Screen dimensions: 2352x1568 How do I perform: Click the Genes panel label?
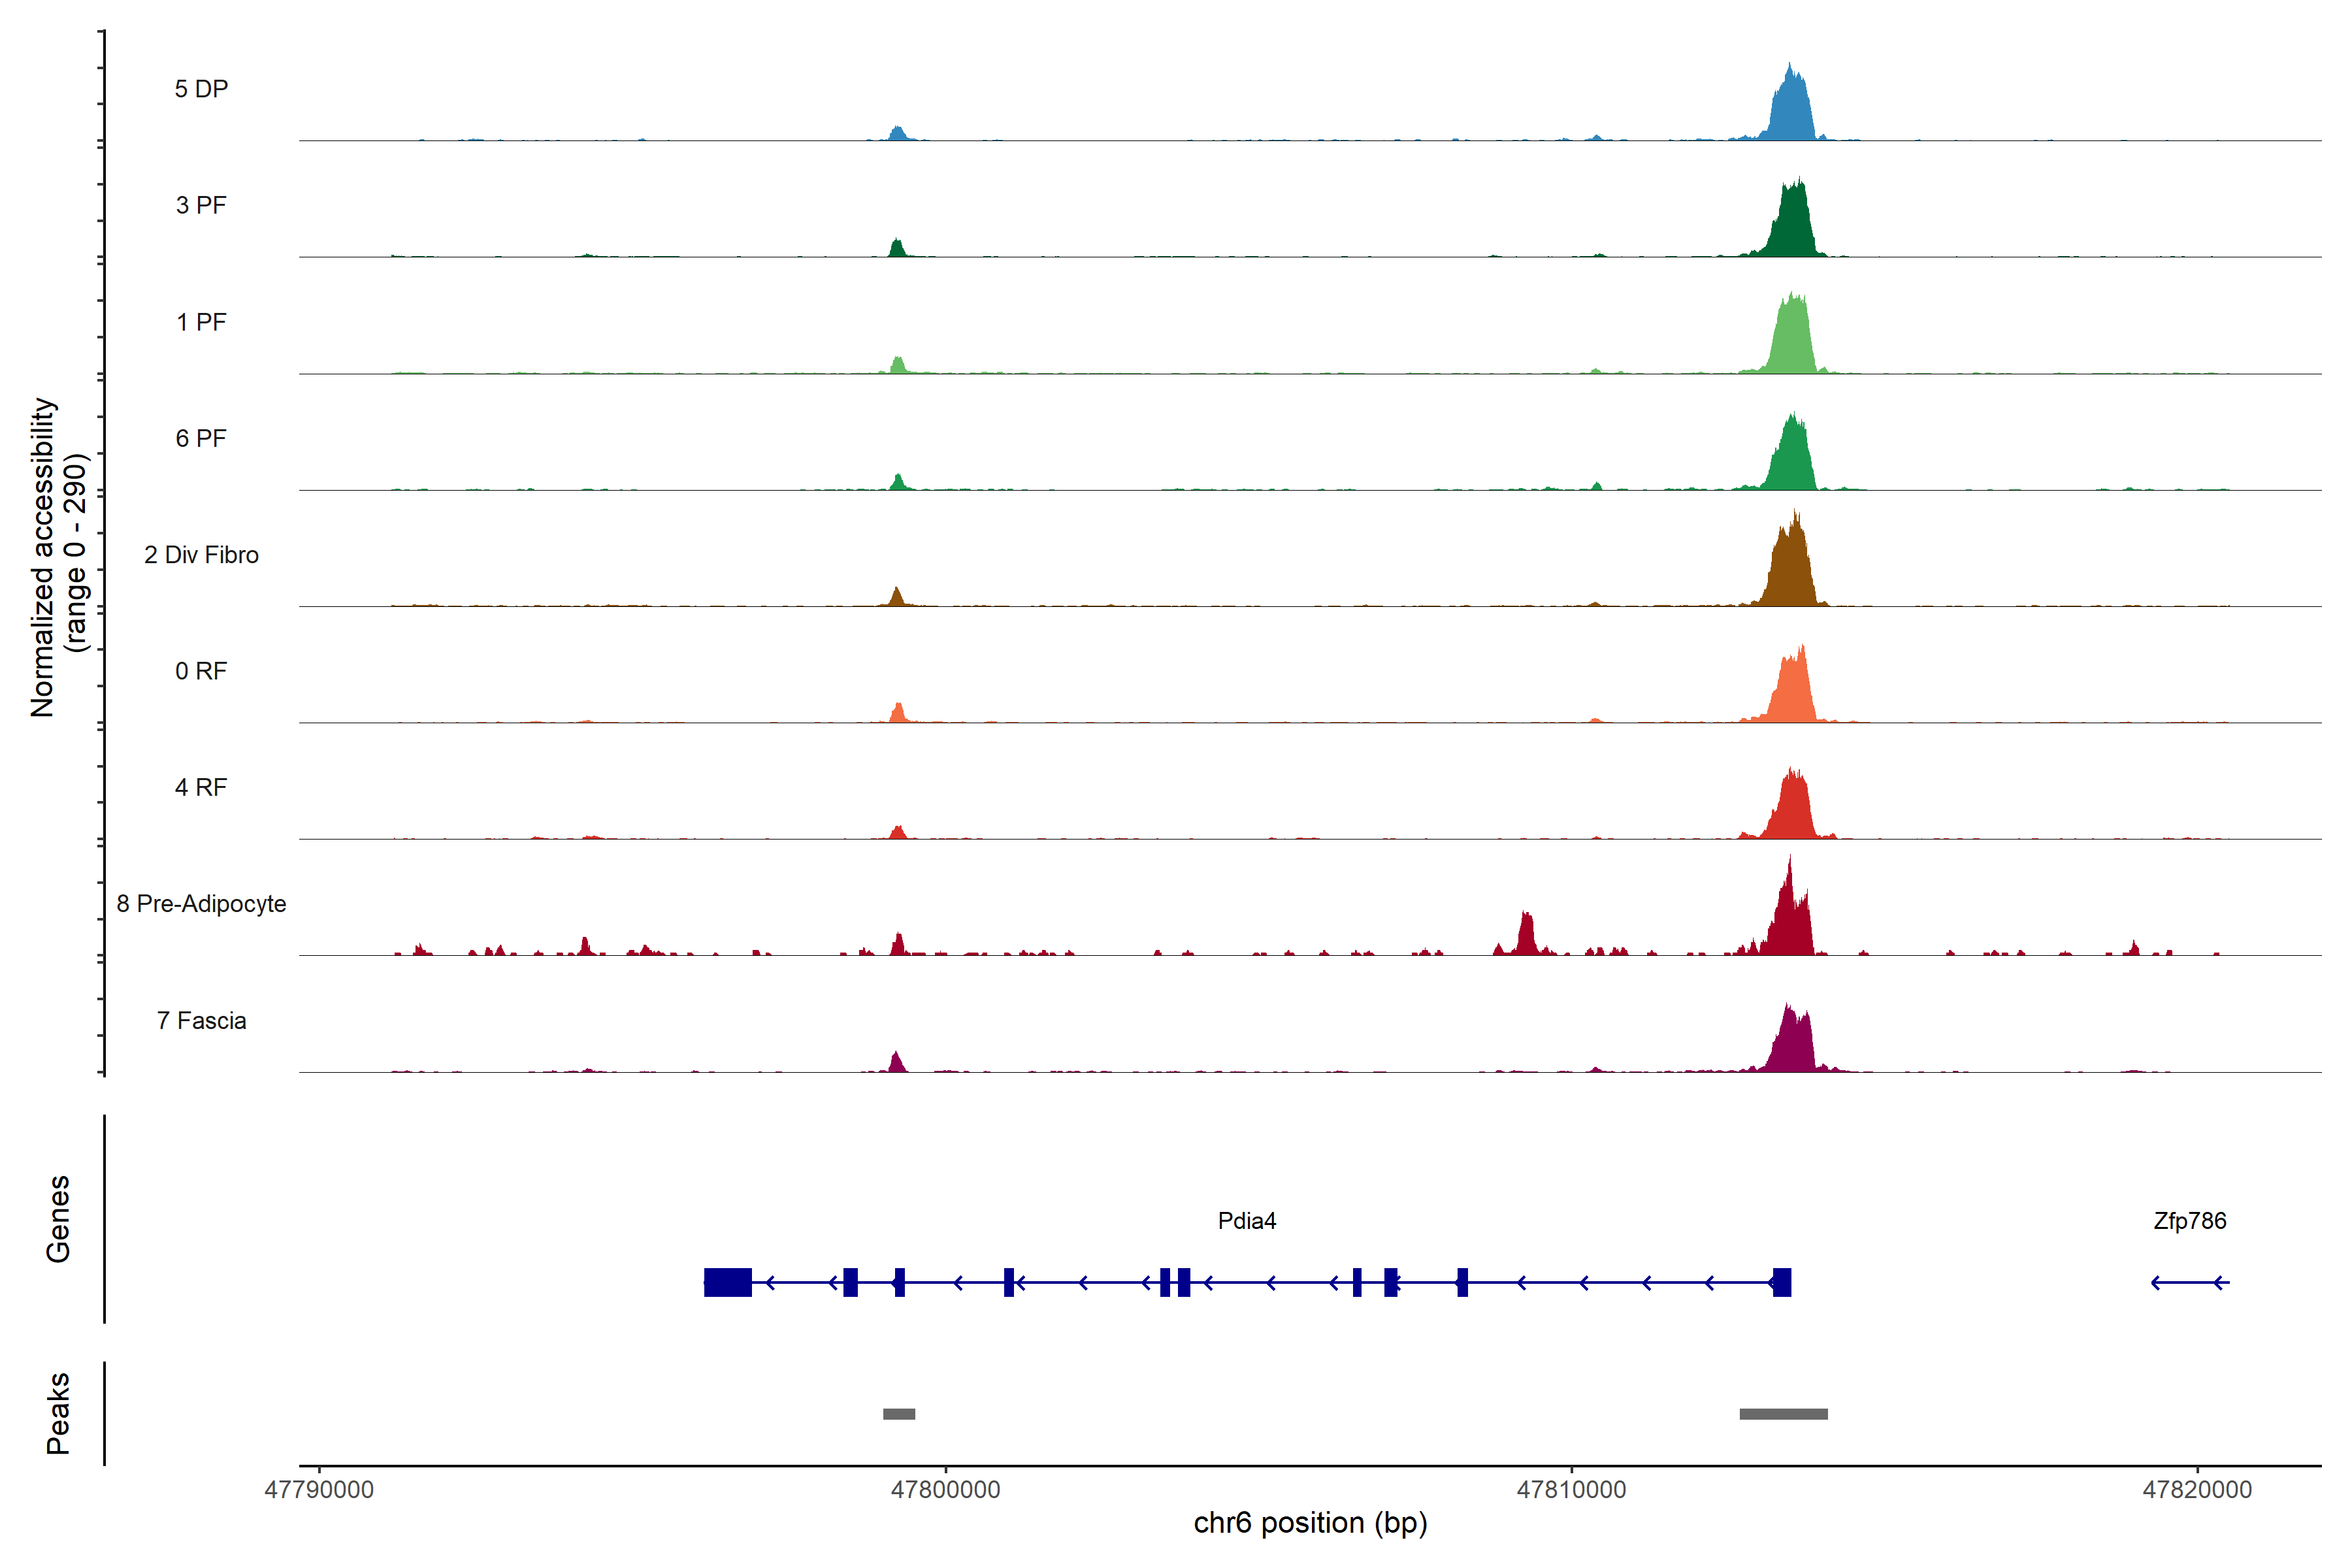pos(58,1218)
